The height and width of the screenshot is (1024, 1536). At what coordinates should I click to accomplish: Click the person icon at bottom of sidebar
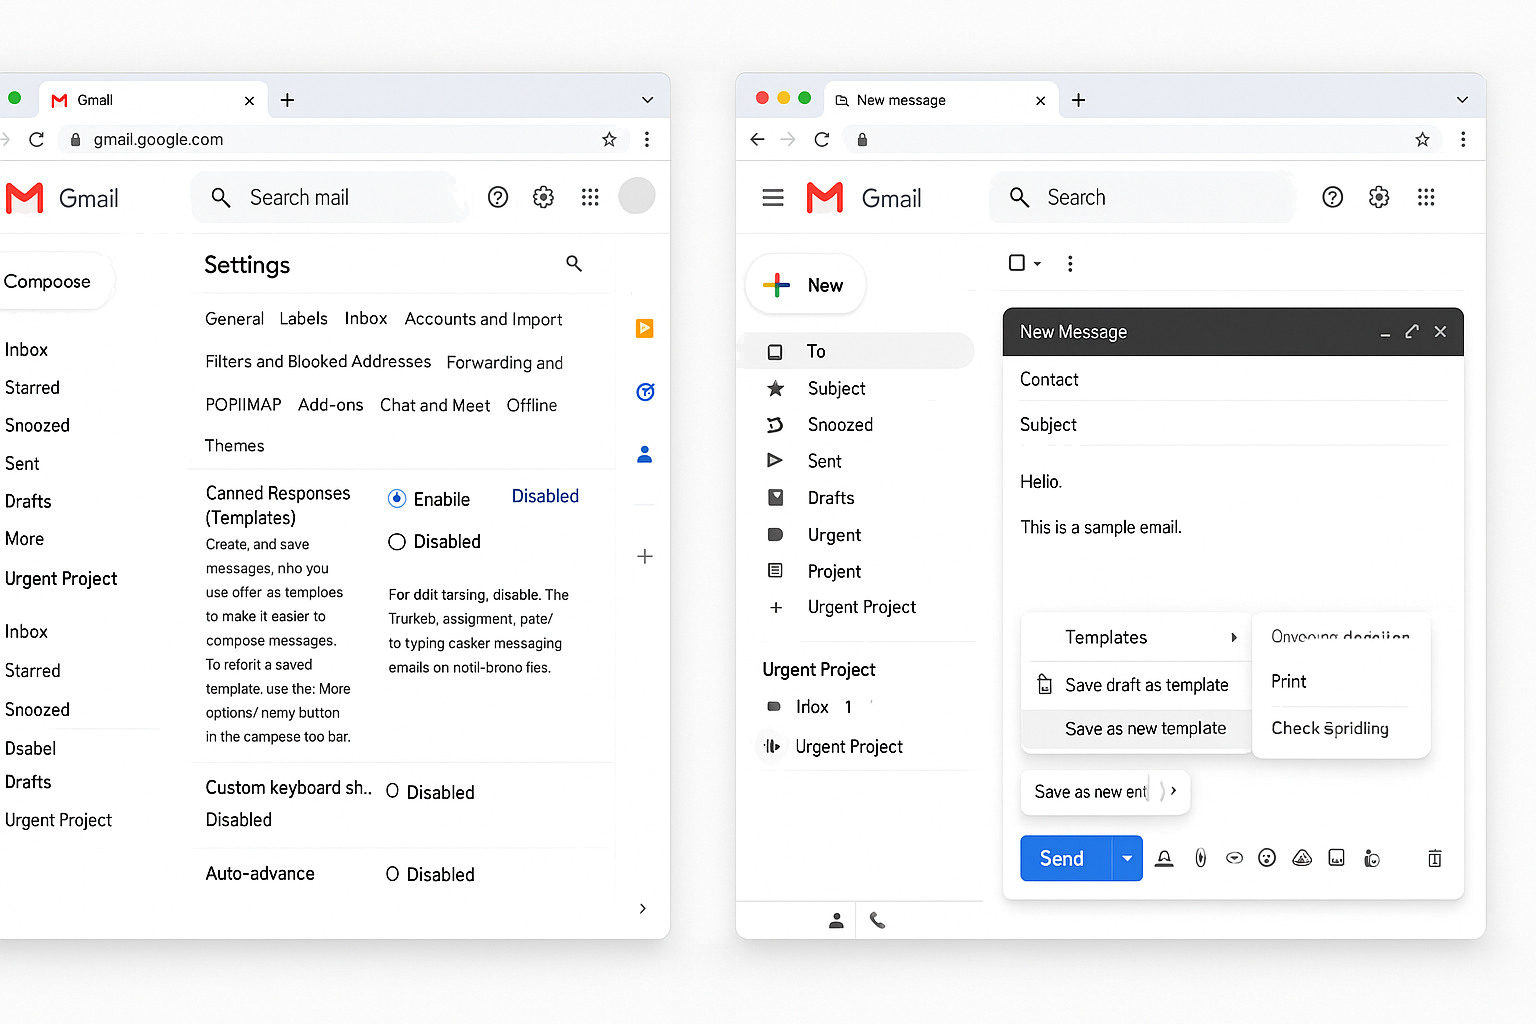point(836,921)
